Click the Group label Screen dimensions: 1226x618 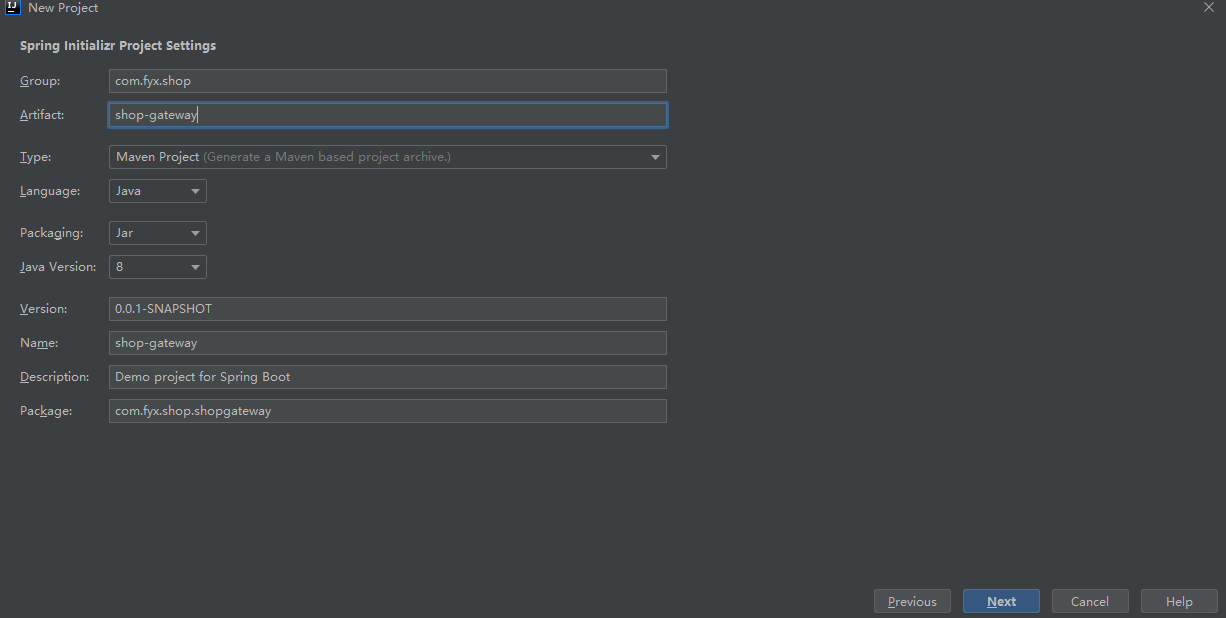40,81
